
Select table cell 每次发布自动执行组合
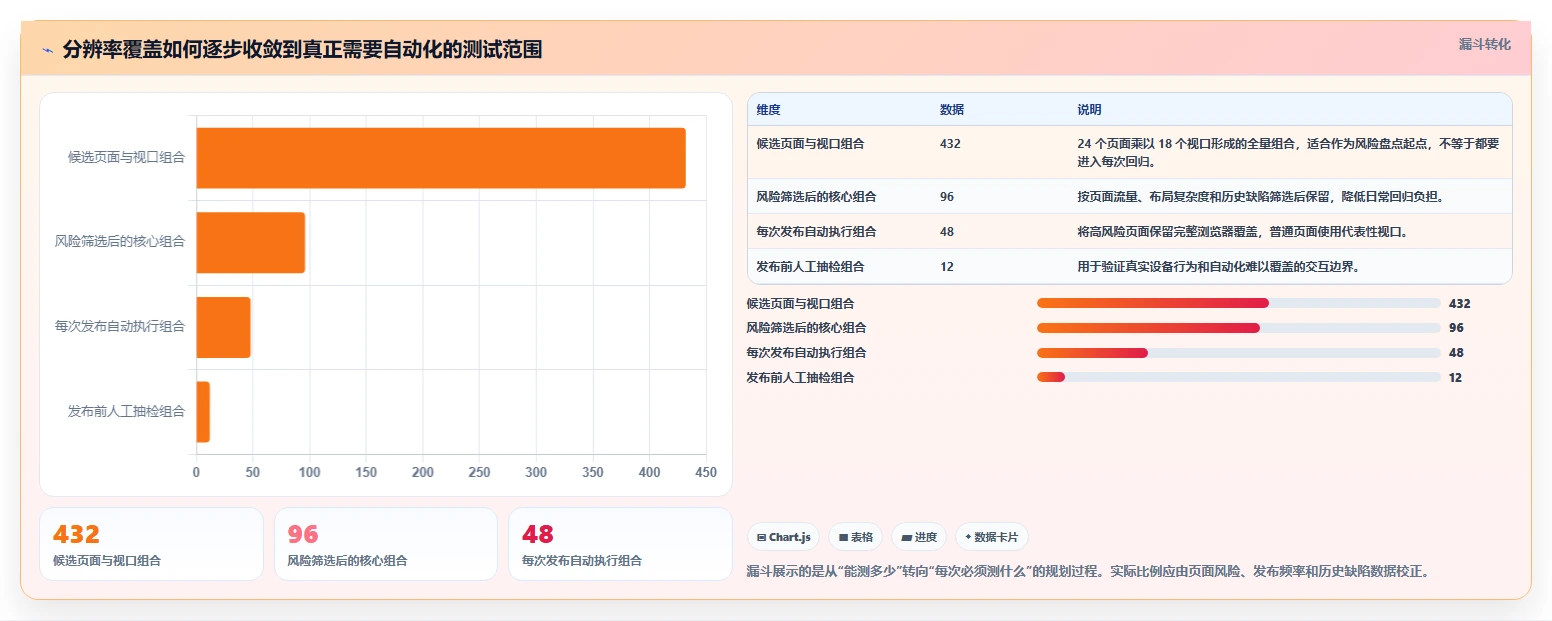click(816, 231)
